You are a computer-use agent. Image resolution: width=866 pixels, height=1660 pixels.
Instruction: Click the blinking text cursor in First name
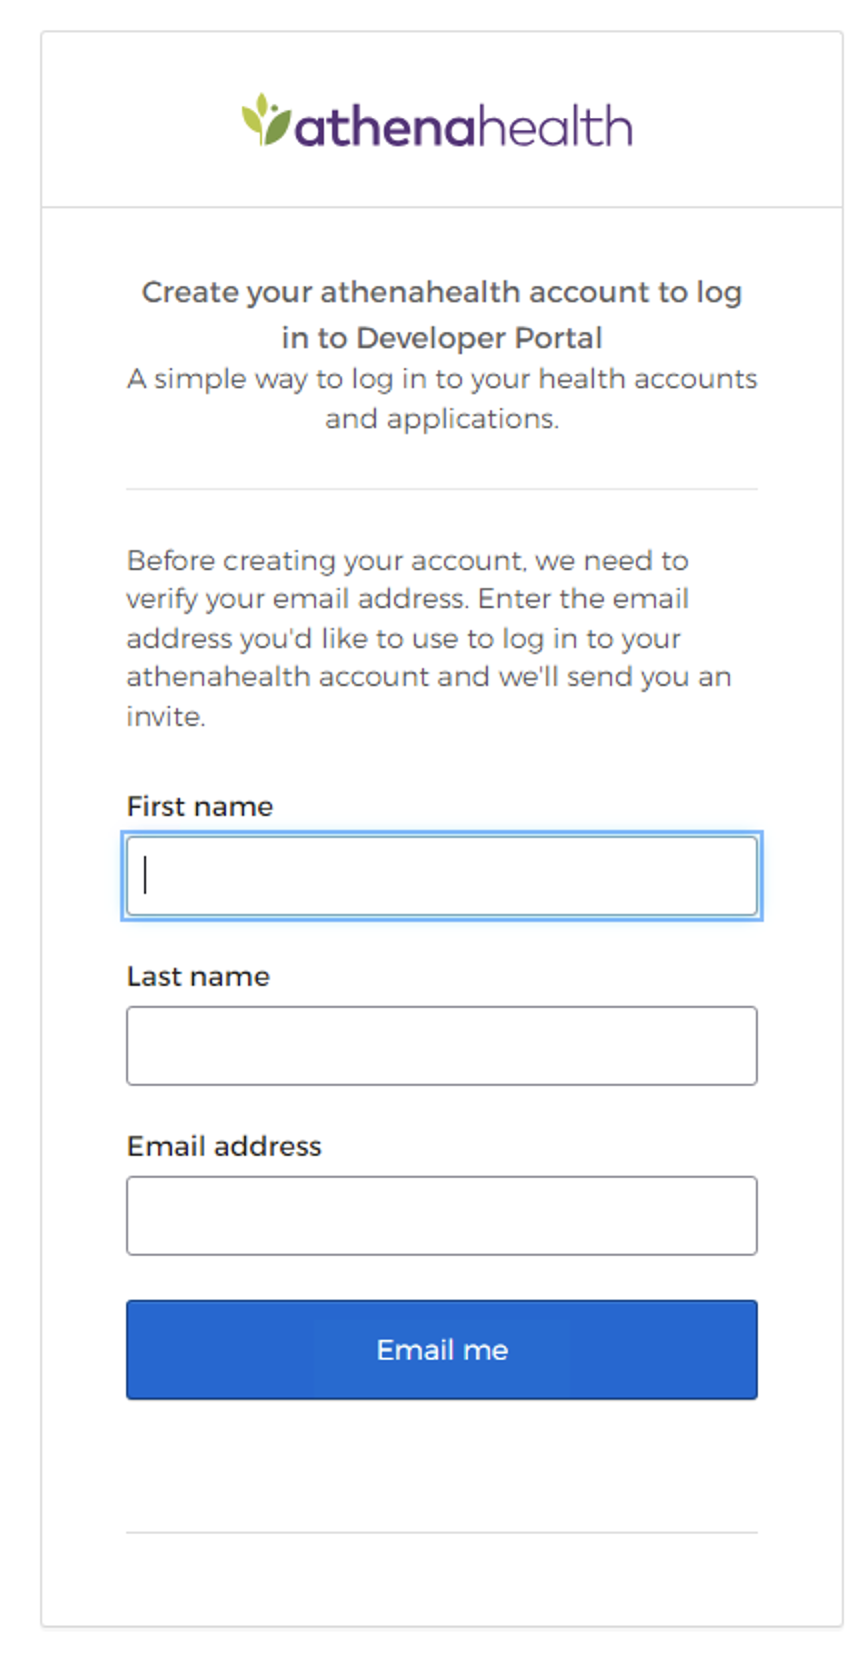(x=146, y=875)
